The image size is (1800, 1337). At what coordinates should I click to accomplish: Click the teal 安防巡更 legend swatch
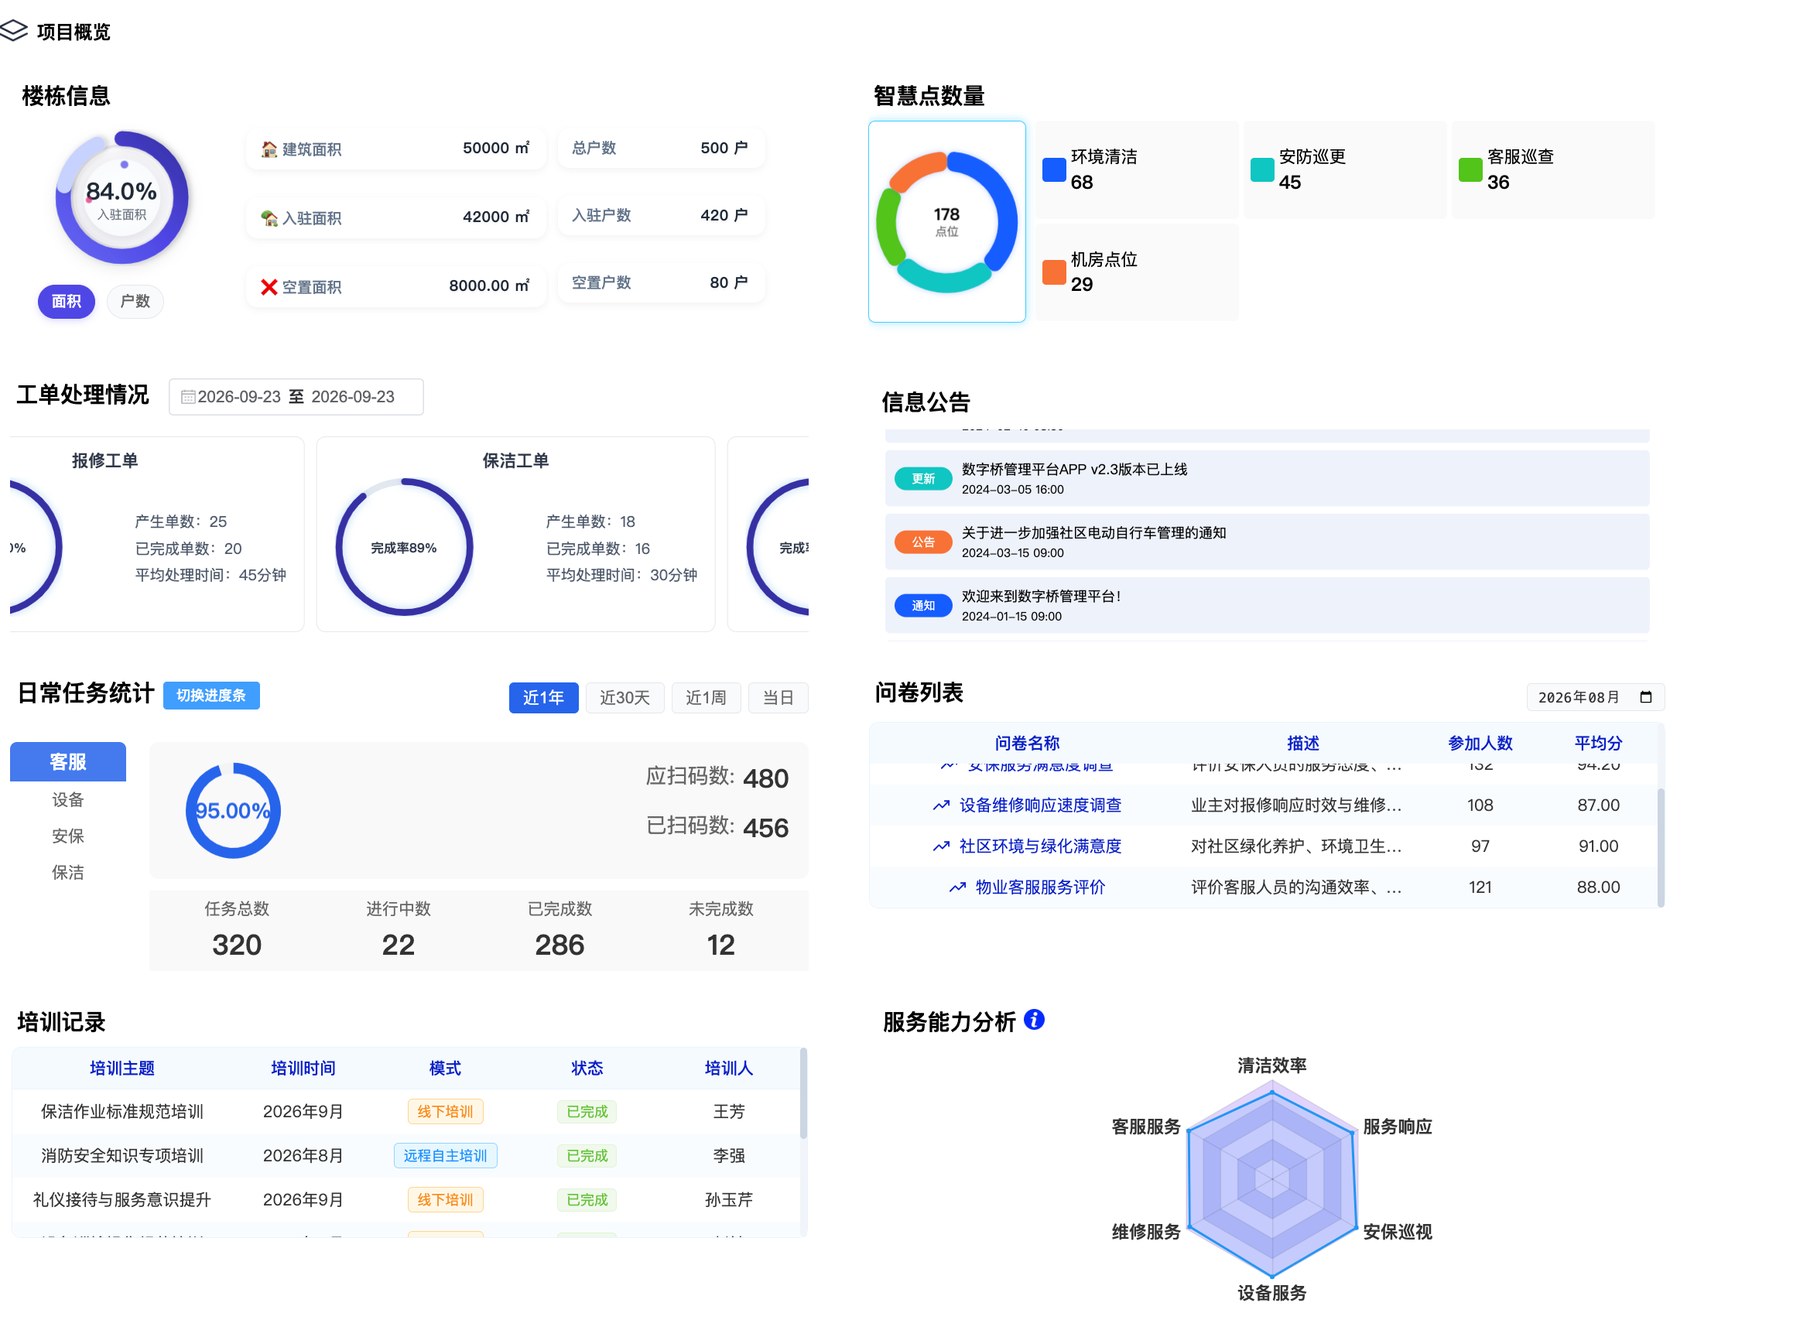coord(1262,169)
